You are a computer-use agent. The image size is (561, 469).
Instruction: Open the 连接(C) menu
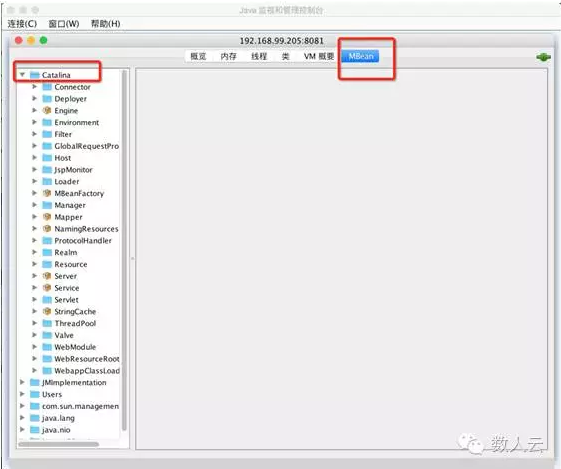22,24
